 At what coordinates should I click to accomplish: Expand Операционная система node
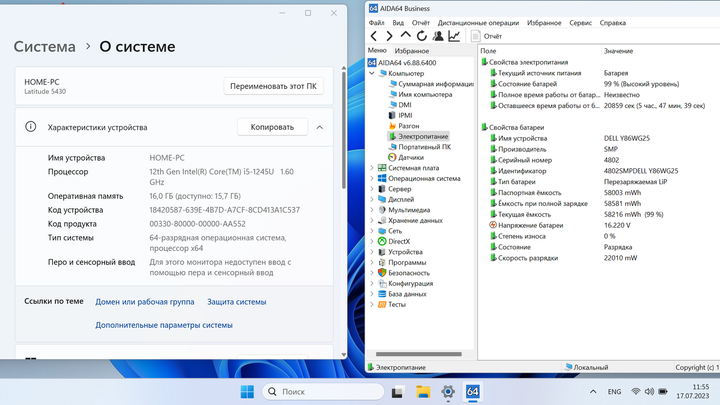372,179
